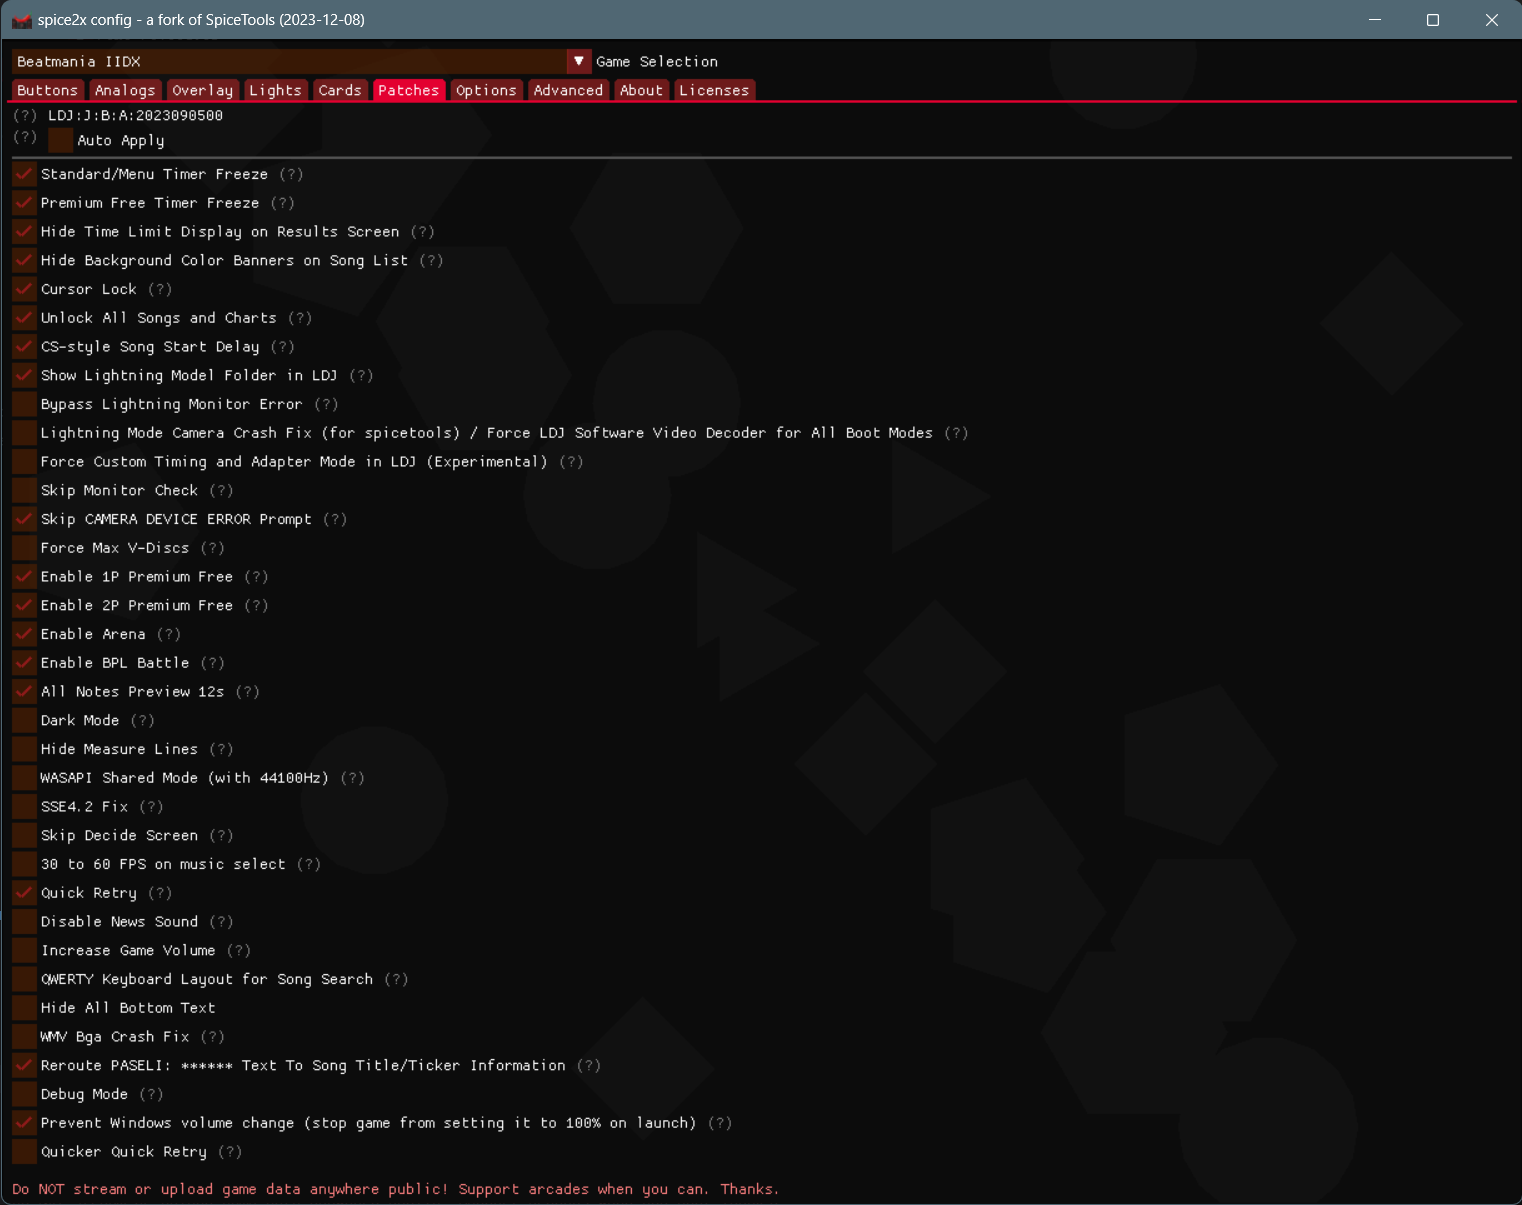Go to the Overlay tab
The width and height of the screenshot is (1522, 1205).
click(202, 90)
